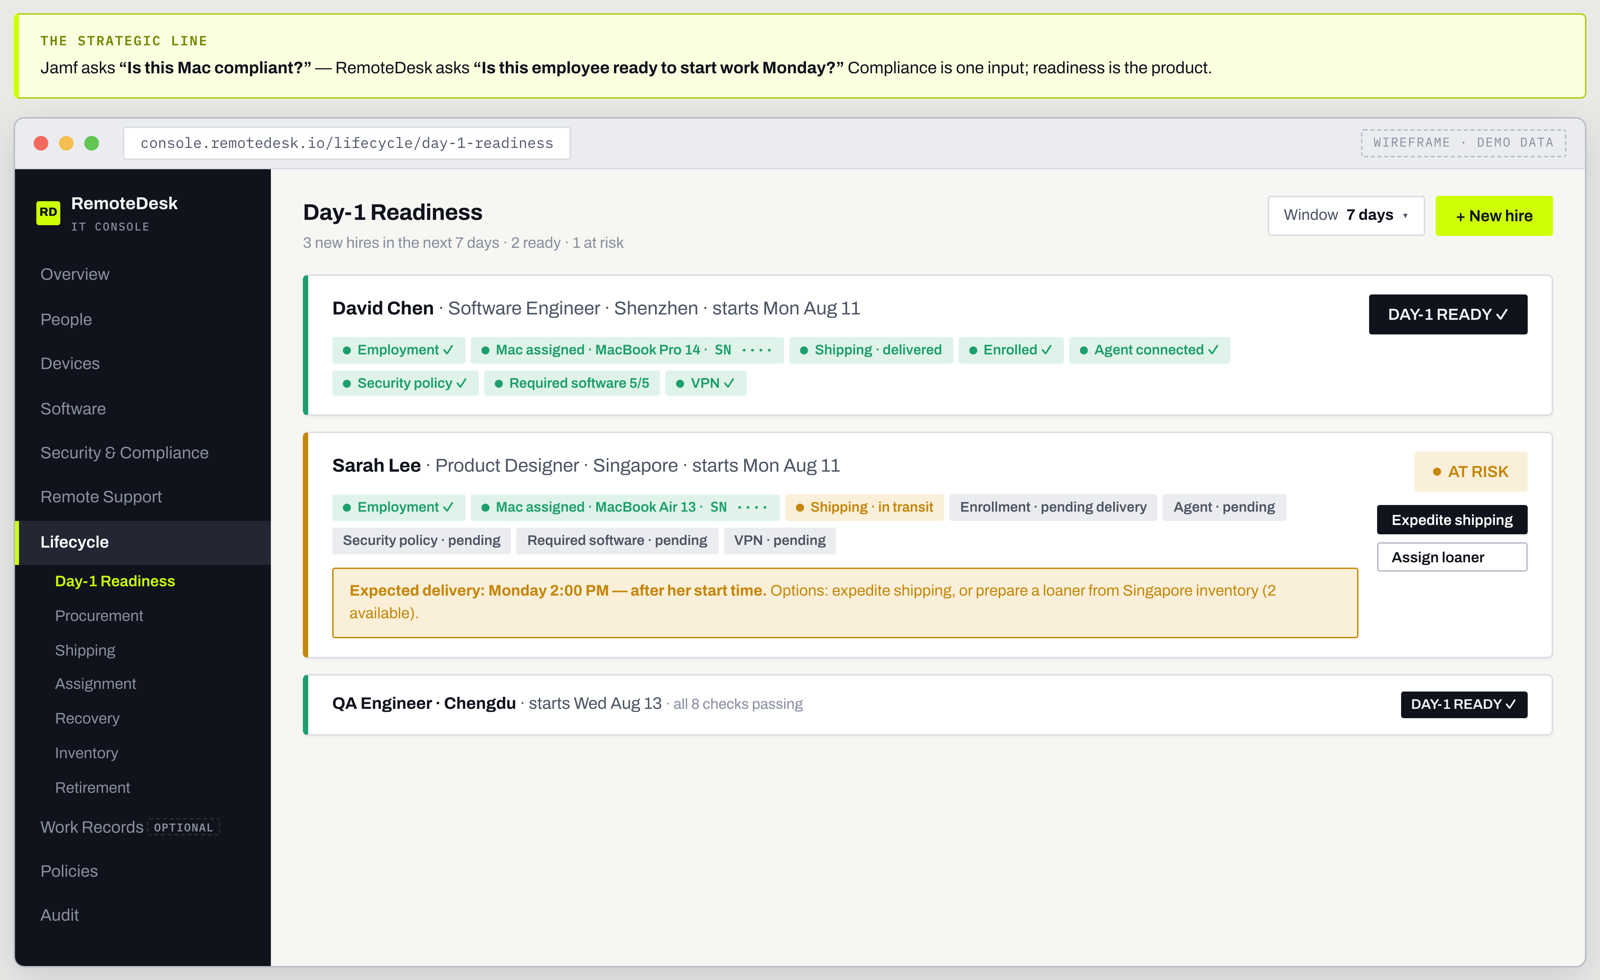The image size is (1600, 980).
Task: Open Work Records section
Action: [92, 827]
